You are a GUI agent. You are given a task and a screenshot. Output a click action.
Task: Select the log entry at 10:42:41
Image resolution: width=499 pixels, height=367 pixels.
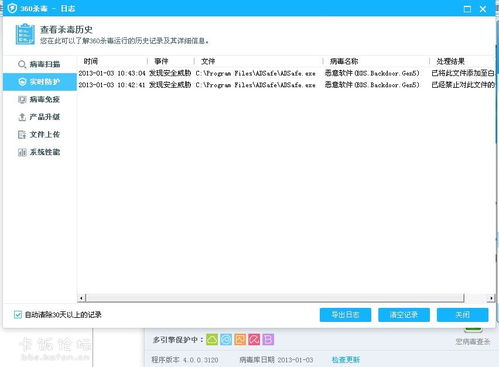point(286,85)
